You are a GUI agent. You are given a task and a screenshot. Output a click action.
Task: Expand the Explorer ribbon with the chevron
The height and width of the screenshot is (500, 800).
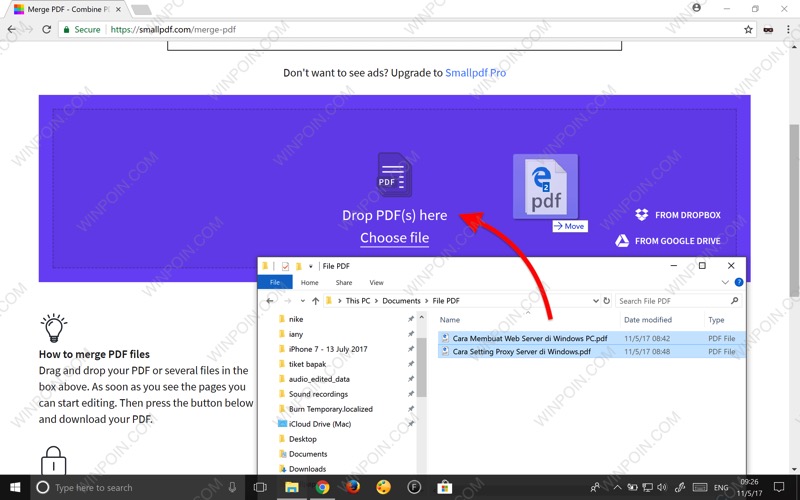[x=725, y=282]
